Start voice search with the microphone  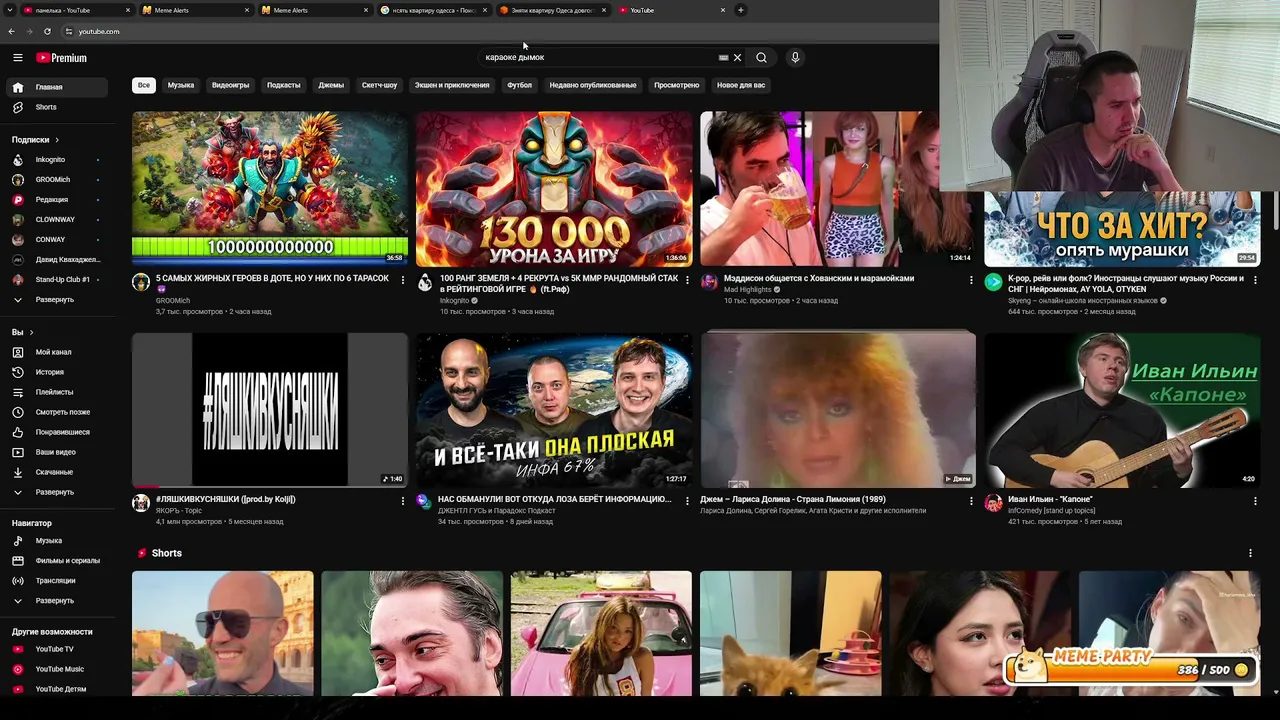pos(795,58)
